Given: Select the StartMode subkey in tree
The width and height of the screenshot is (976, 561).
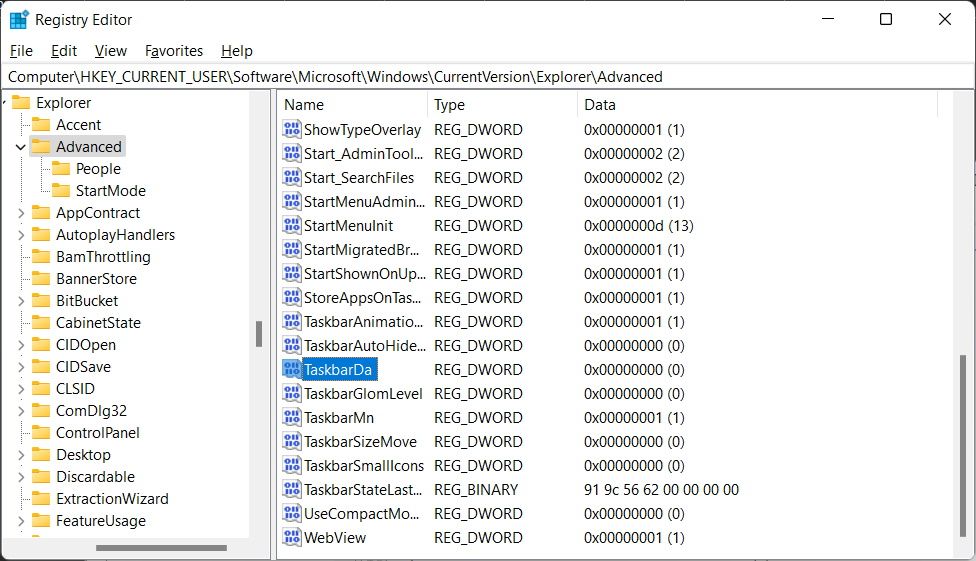Looking at the screenshot, I should [x=110, y=191].
